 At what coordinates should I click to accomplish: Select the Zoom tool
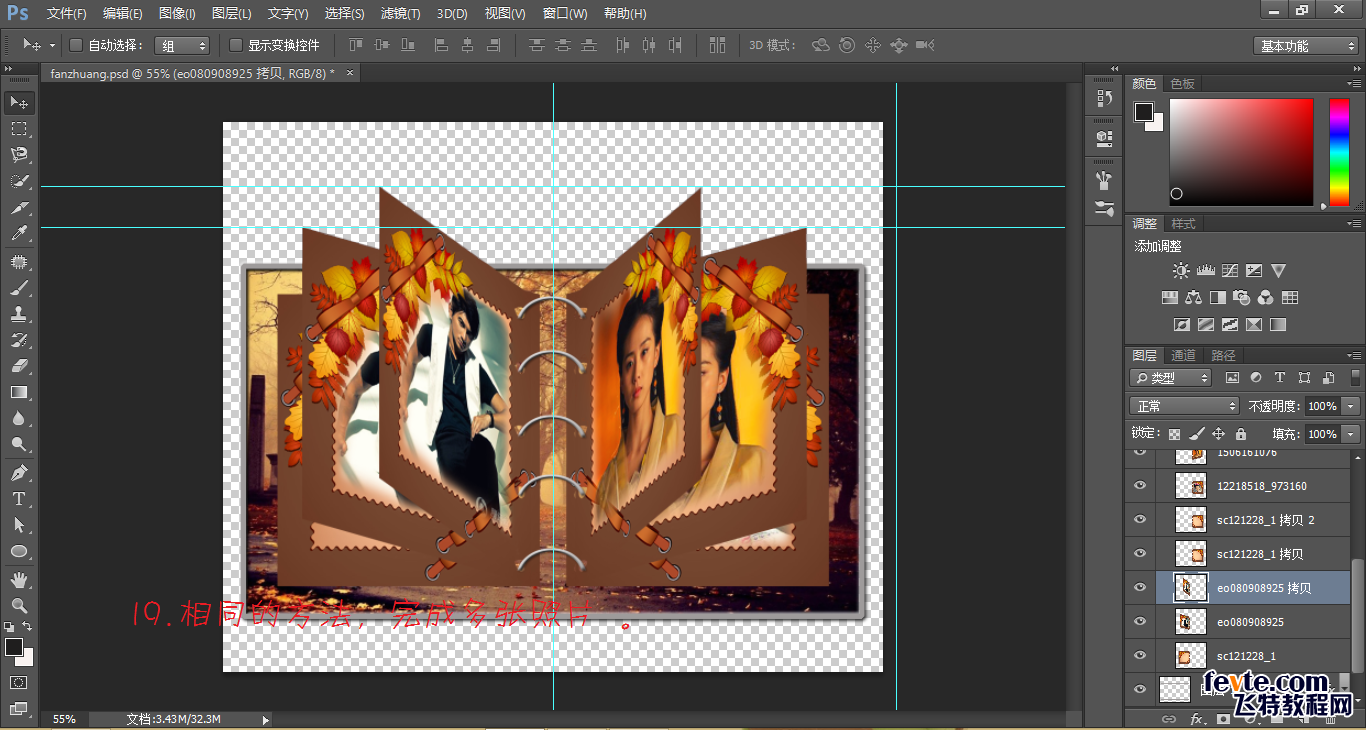pyautogui.click(x=19, y=605)
